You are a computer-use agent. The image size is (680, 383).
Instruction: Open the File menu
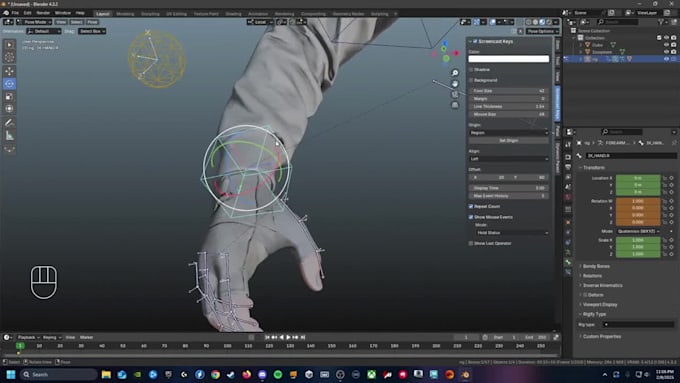coord(15,13)
